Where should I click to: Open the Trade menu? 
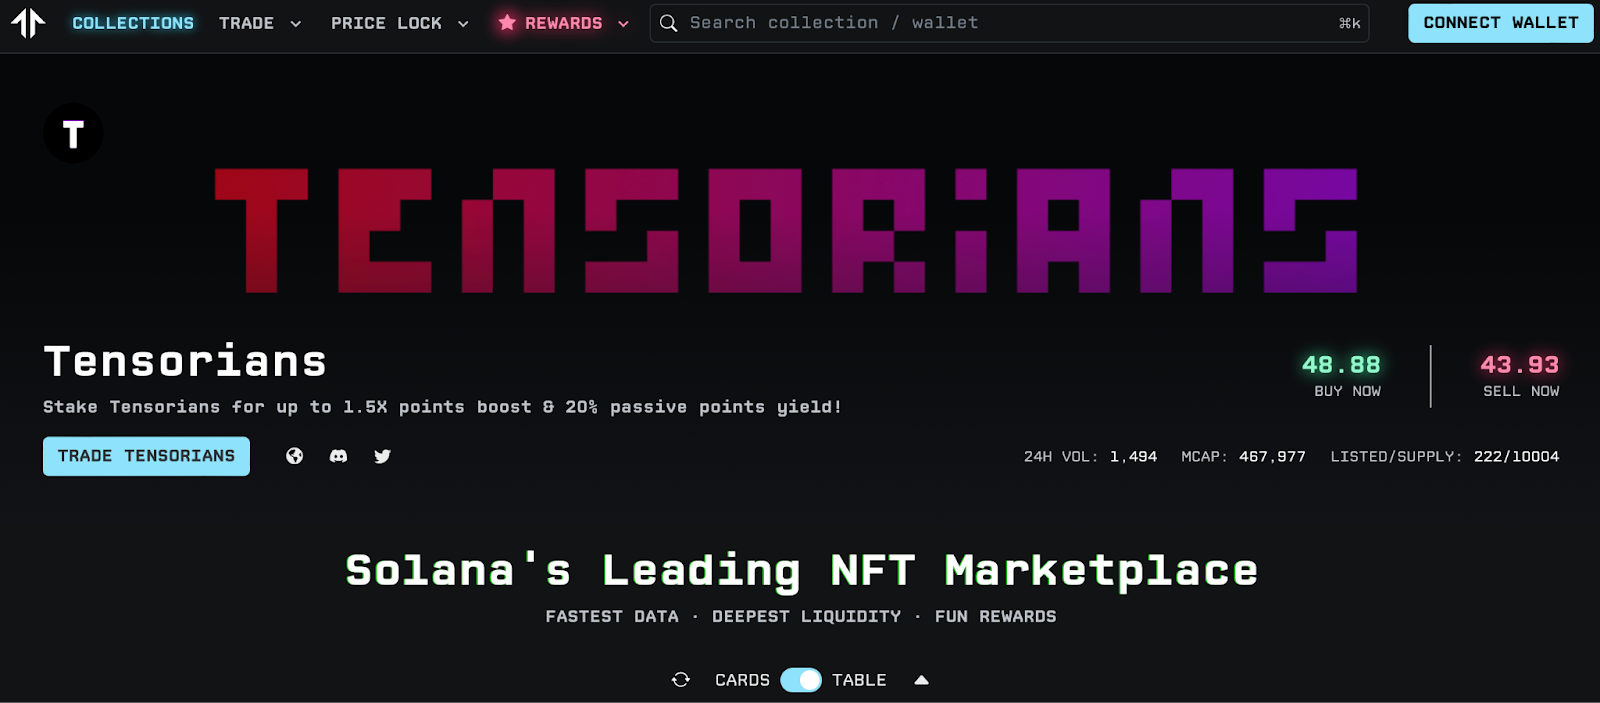[246, 23]
